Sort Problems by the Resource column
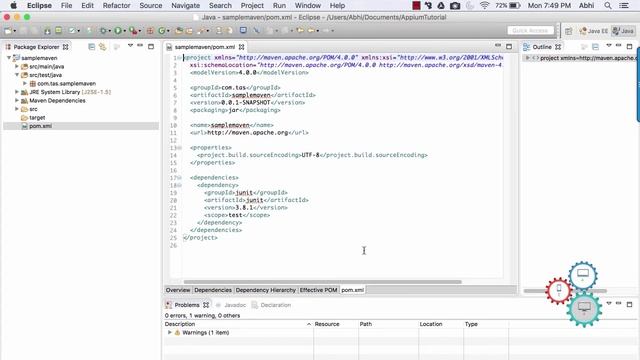This screenshot has width=640, height=360. (x=336, y=324)
